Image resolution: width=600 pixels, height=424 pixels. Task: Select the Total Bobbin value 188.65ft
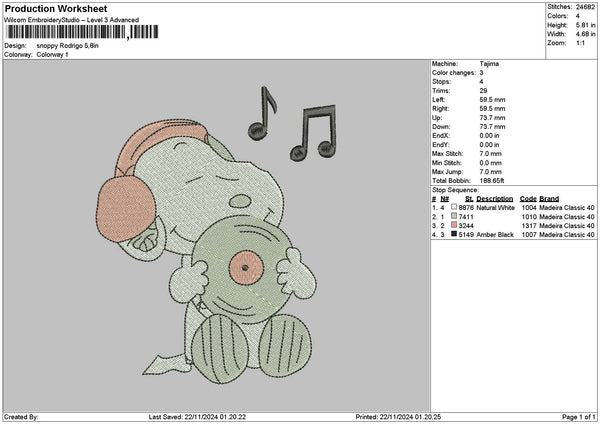click(x=492, y=181)
